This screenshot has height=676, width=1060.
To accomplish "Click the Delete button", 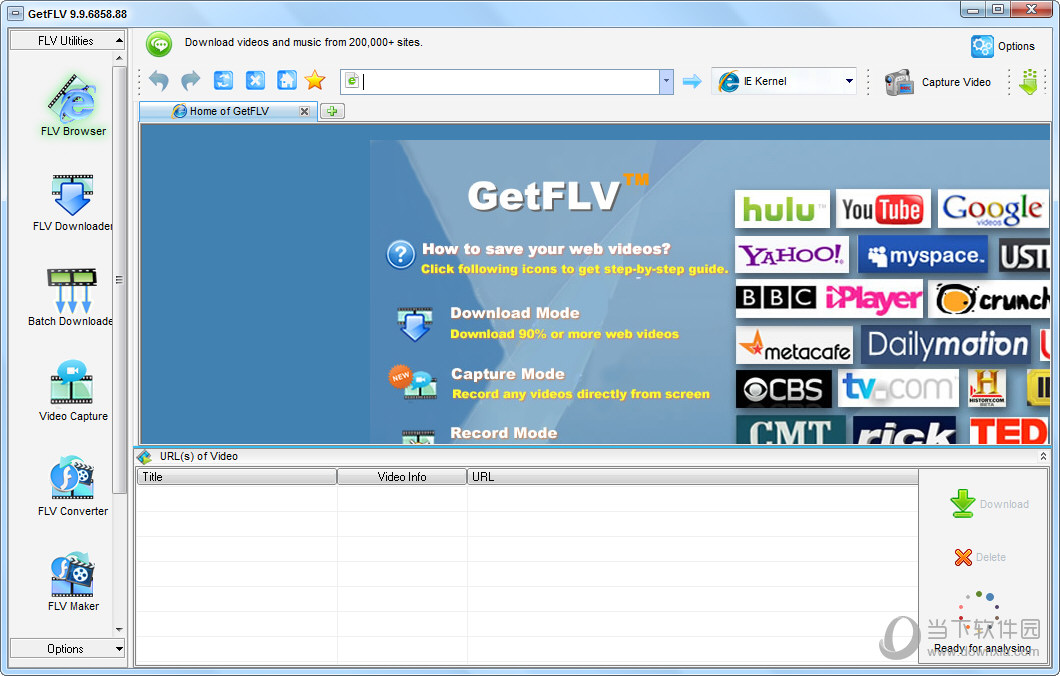I will pyautogui.click(x=980, y=557).
